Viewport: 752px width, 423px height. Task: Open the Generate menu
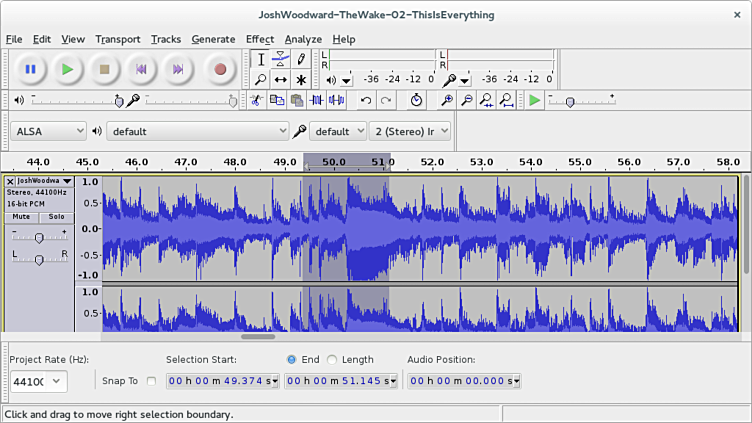[213, 39]
